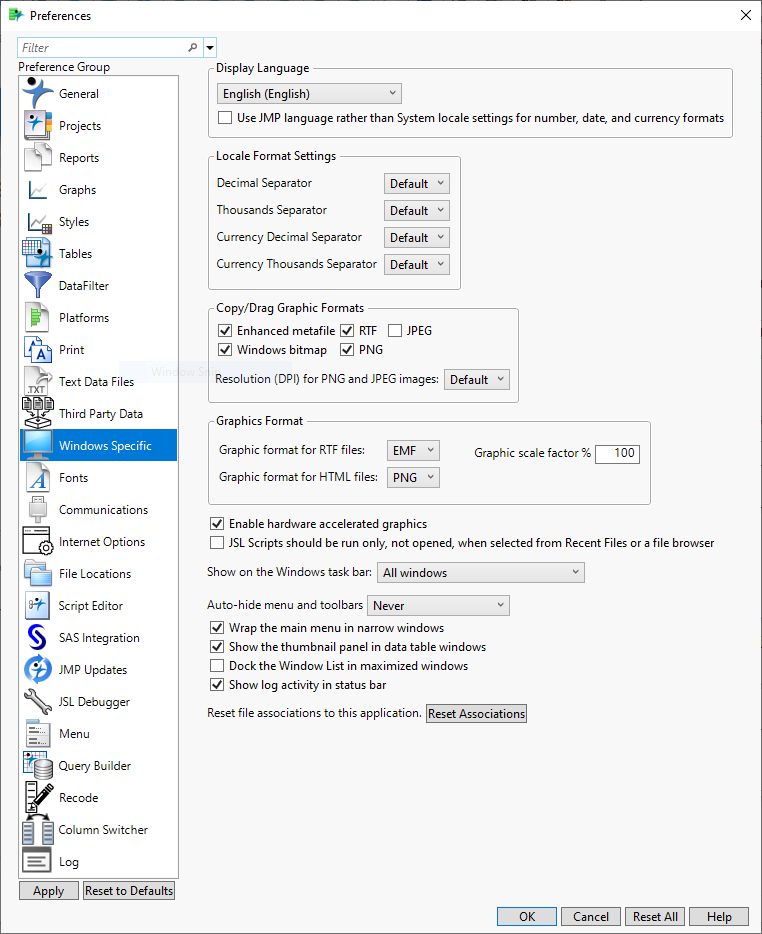The width and height of the screenshot is (762, 934).
Task: Select the Text Data Files icon
Action: click(x=38, y=381)
